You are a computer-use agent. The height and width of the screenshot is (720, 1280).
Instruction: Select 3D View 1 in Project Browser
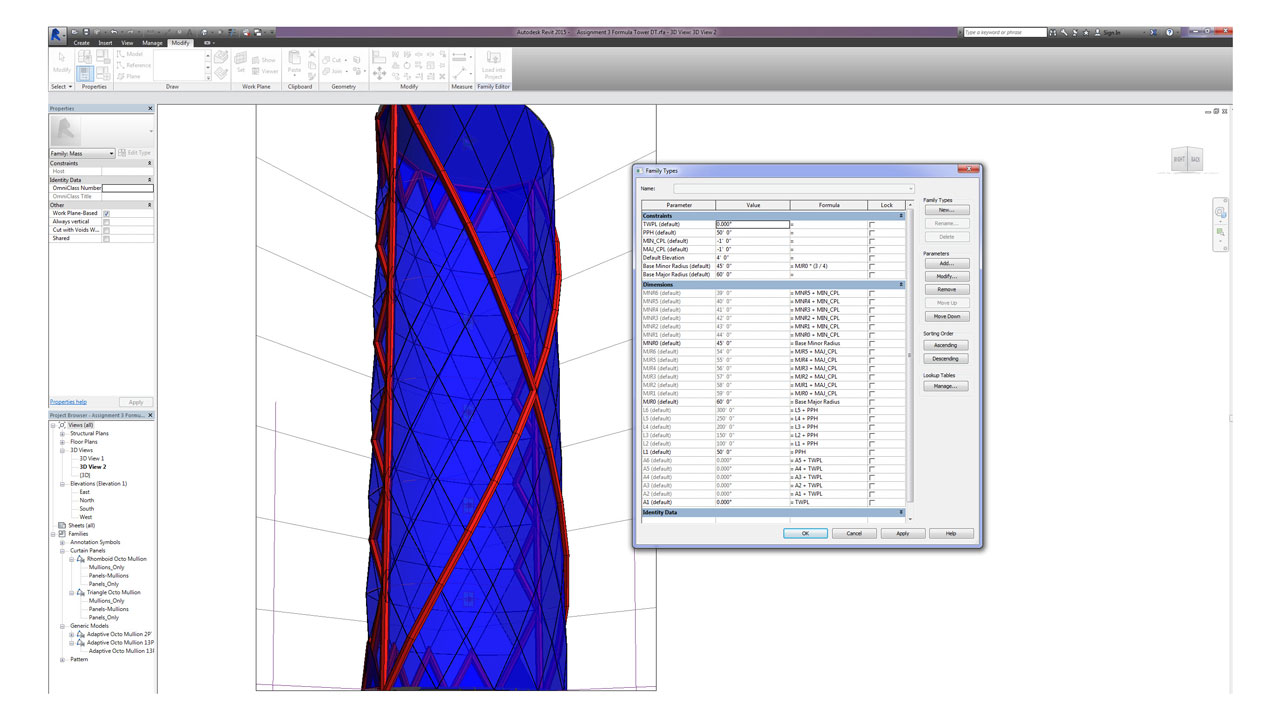[x=92, y=459]
